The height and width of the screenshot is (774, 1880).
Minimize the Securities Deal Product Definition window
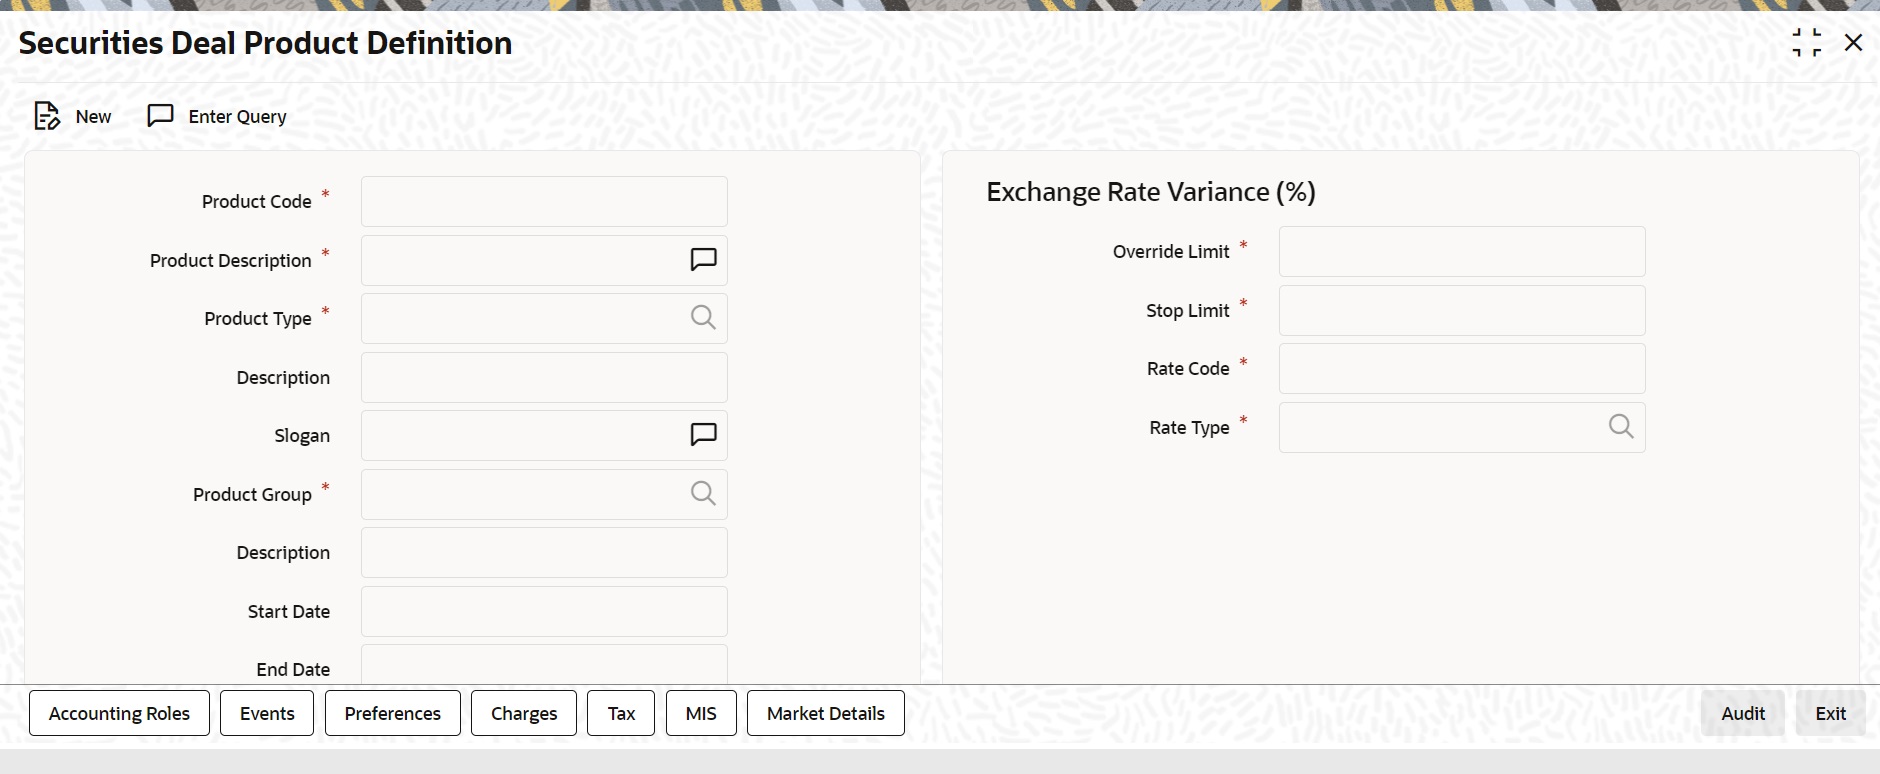(x=1807, y=43)
